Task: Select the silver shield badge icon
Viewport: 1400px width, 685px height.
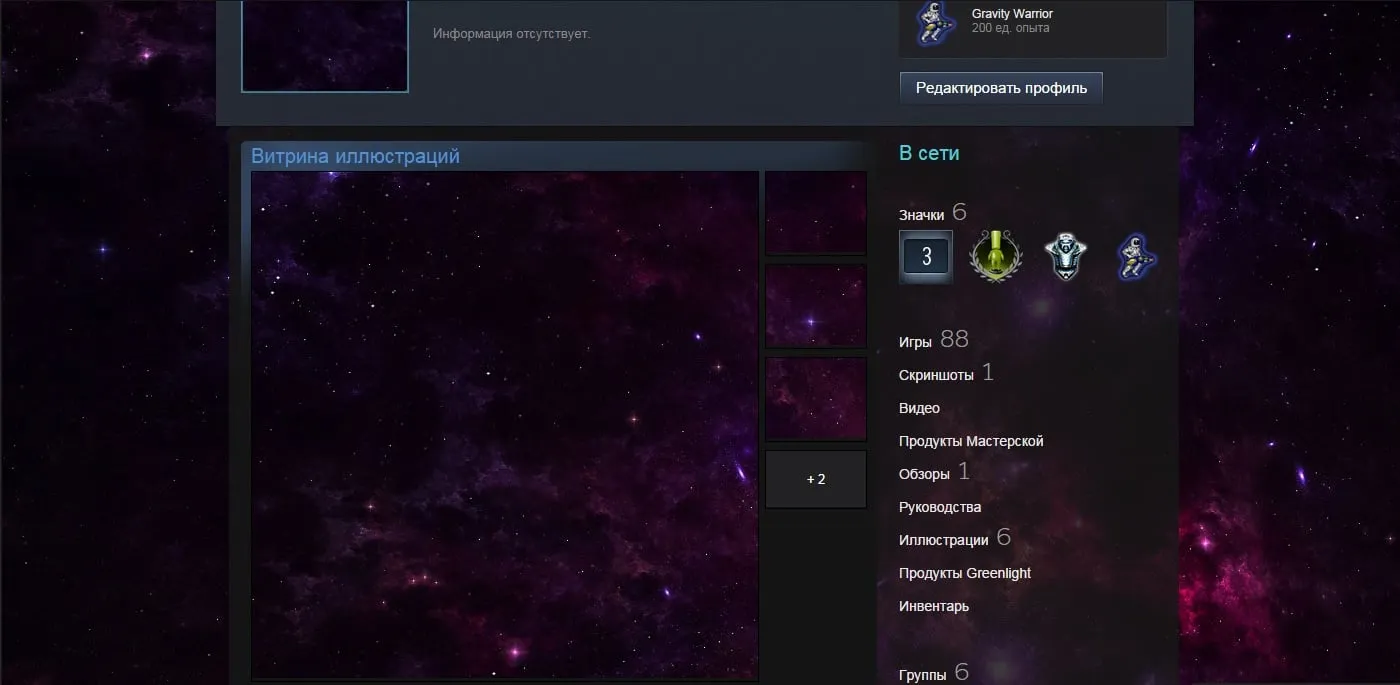Action: 1065,256
